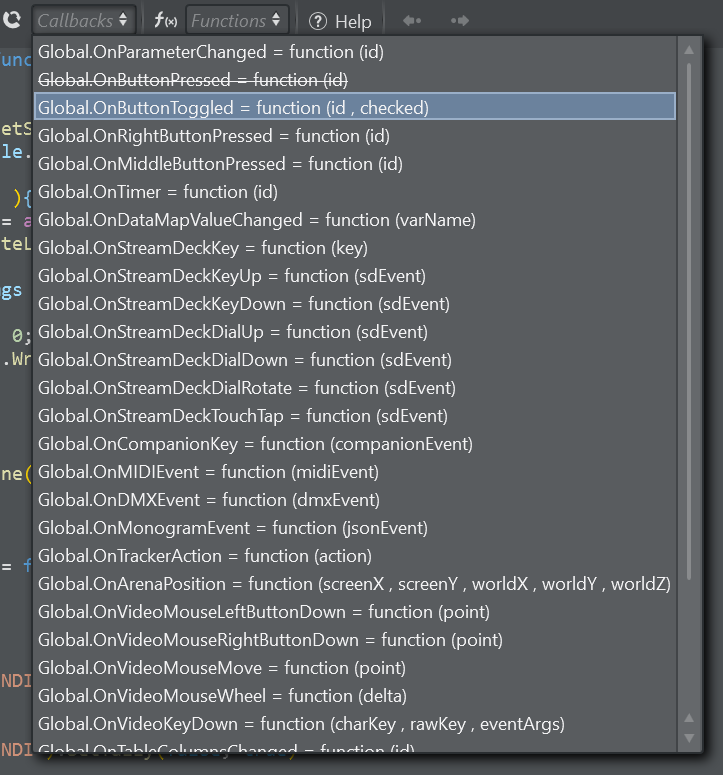Insert the Global.OnStreamDeckDialRotate callback
This screenshot has width=723, height=775.
[247, 387]
